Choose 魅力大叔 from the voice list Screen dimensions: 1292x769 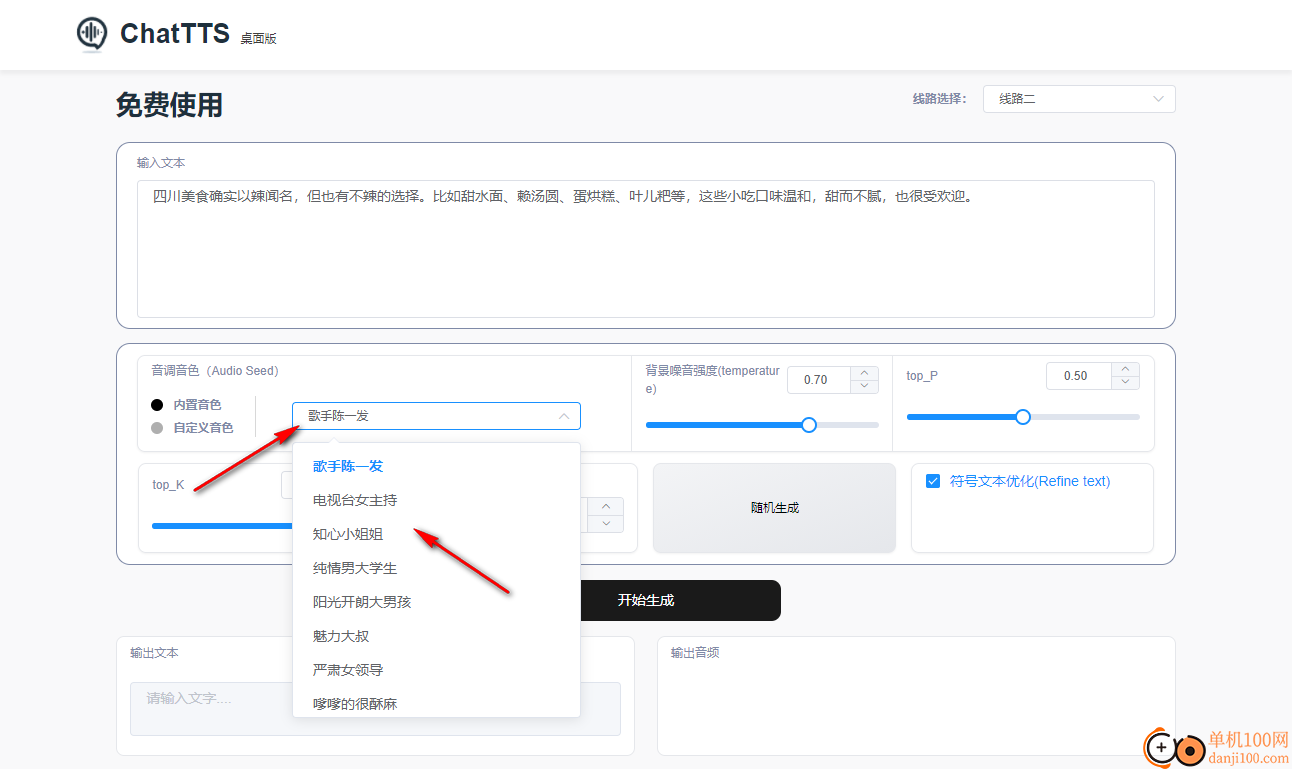(x=436, y=636)
